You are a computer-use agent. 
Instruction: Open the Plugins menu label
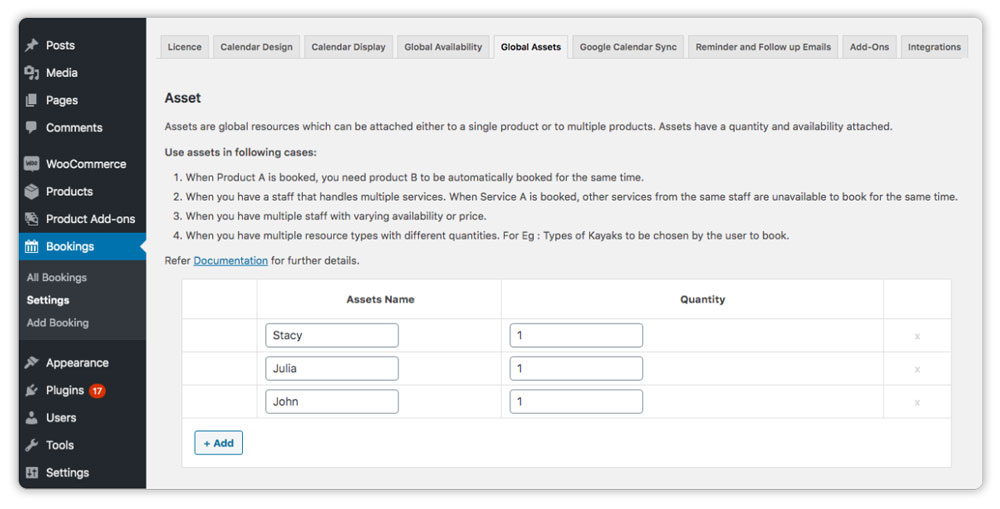click(65, 390)
